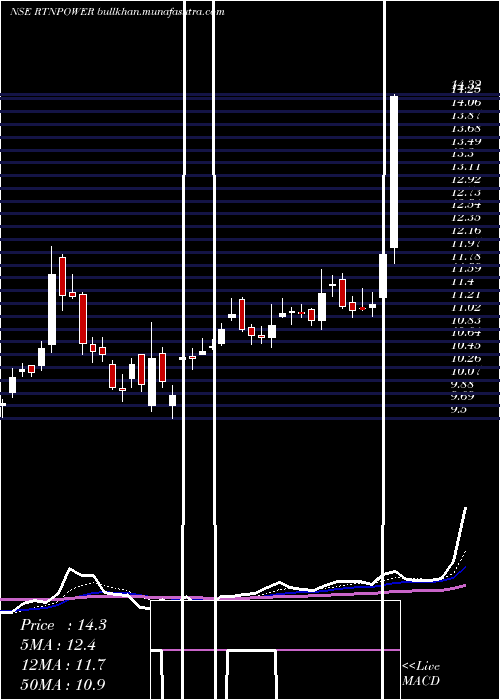The width and height of the screenshot is (500, 700).
Task: Click the 11.78 price axis label
Action: [466, 257]
